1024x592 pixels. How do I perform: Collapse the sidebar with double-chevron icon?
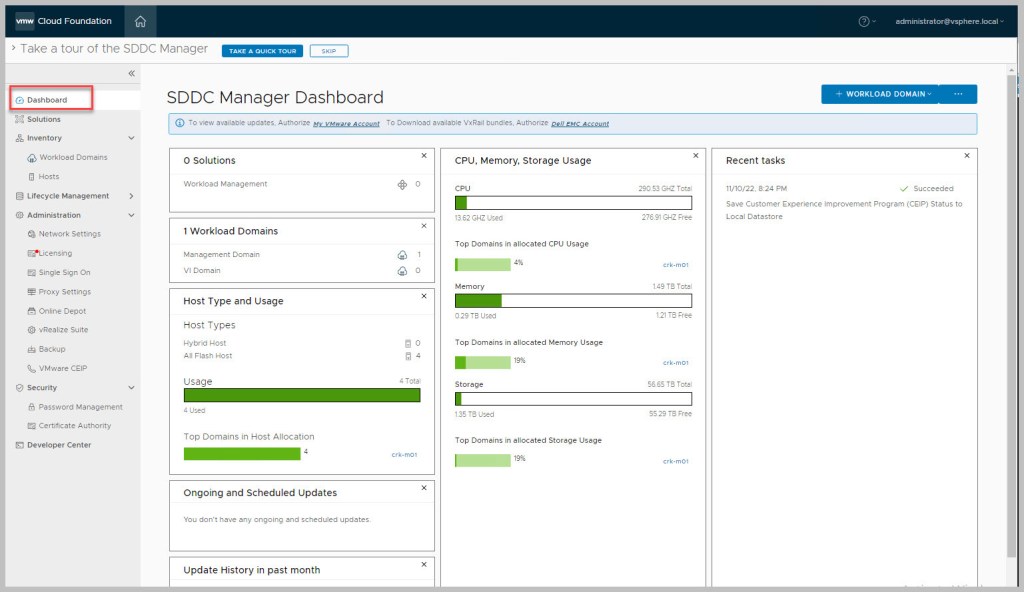pyautogui.click(x=131, y=74)
